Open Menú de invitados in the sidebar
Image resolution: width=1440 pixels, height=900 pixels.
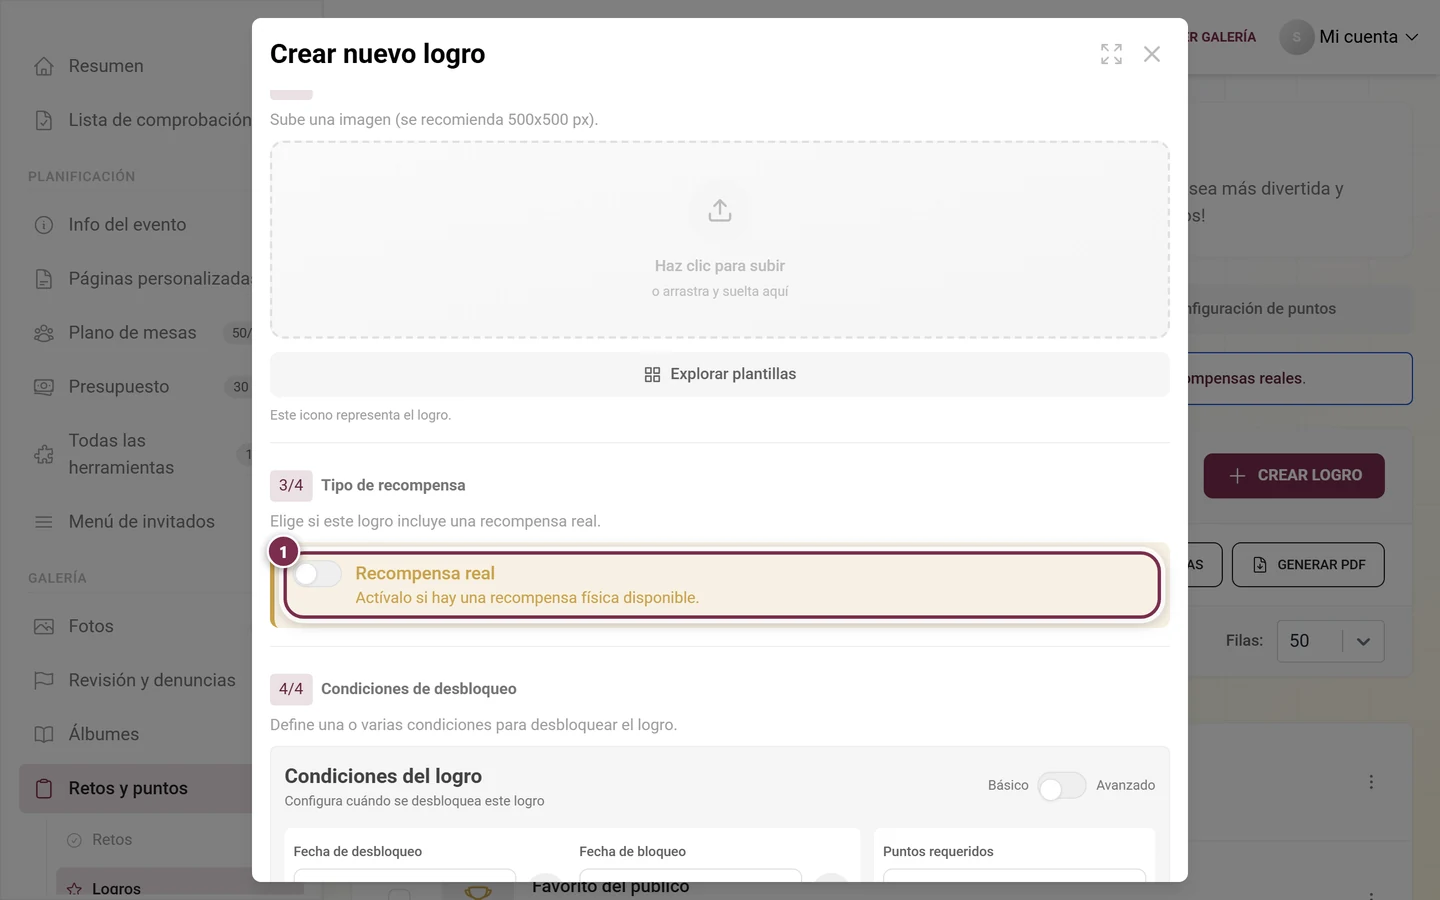[x=141, y=522]
